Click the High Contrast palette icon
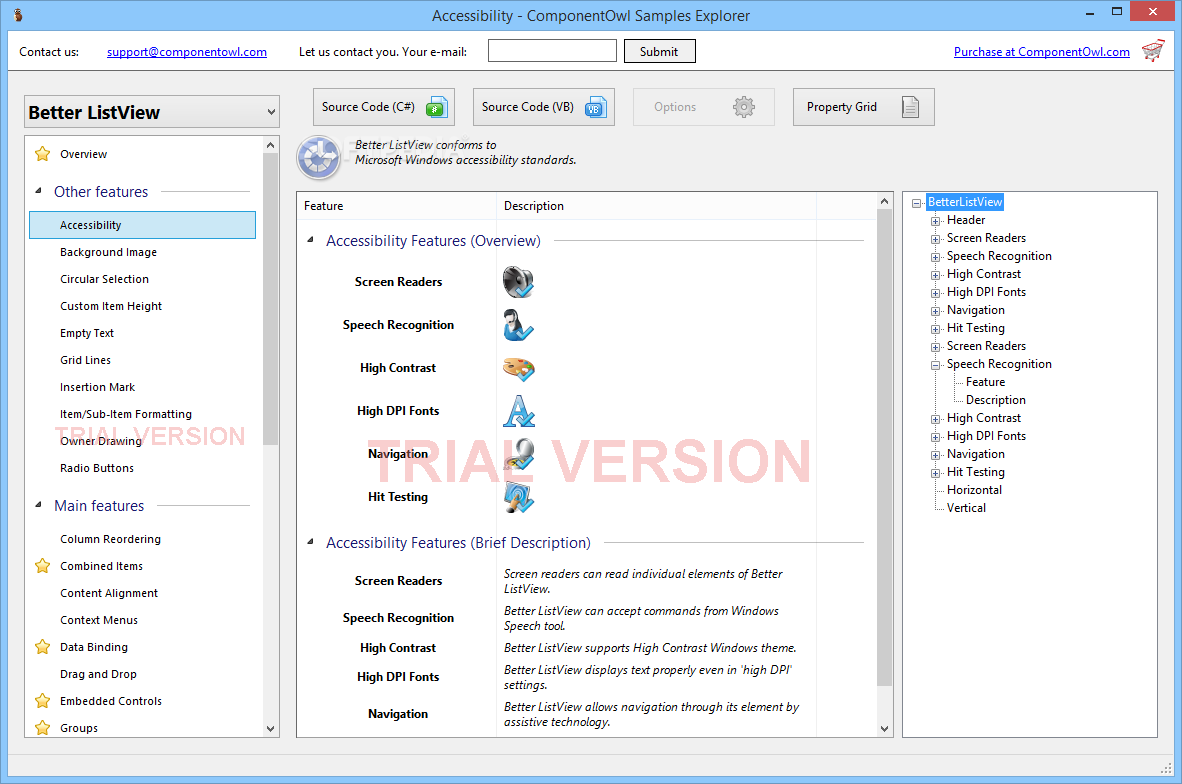This screenshot has width=1182, height=784. click(x=519, y=368)
